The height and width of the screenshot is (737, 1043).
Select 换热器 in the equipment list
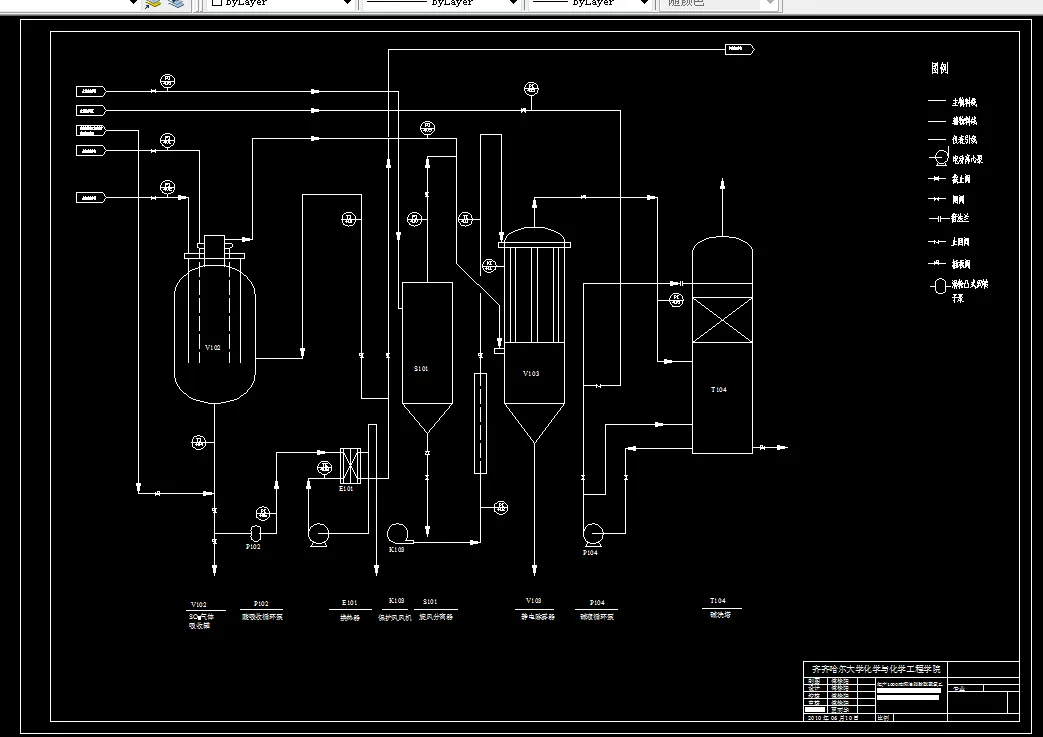click(350, 617)
